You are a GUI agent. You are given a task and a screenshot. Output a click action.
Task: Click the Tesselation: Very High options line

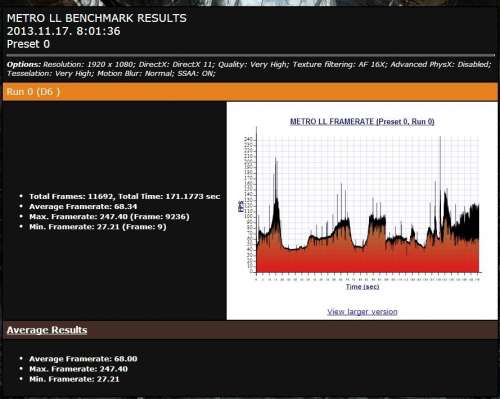click(111, 73)
